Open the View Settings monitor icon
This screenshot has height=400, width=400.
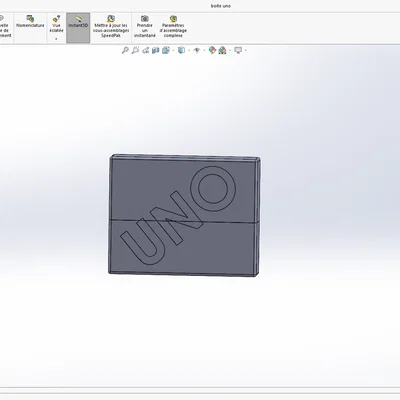pos(238,50)
